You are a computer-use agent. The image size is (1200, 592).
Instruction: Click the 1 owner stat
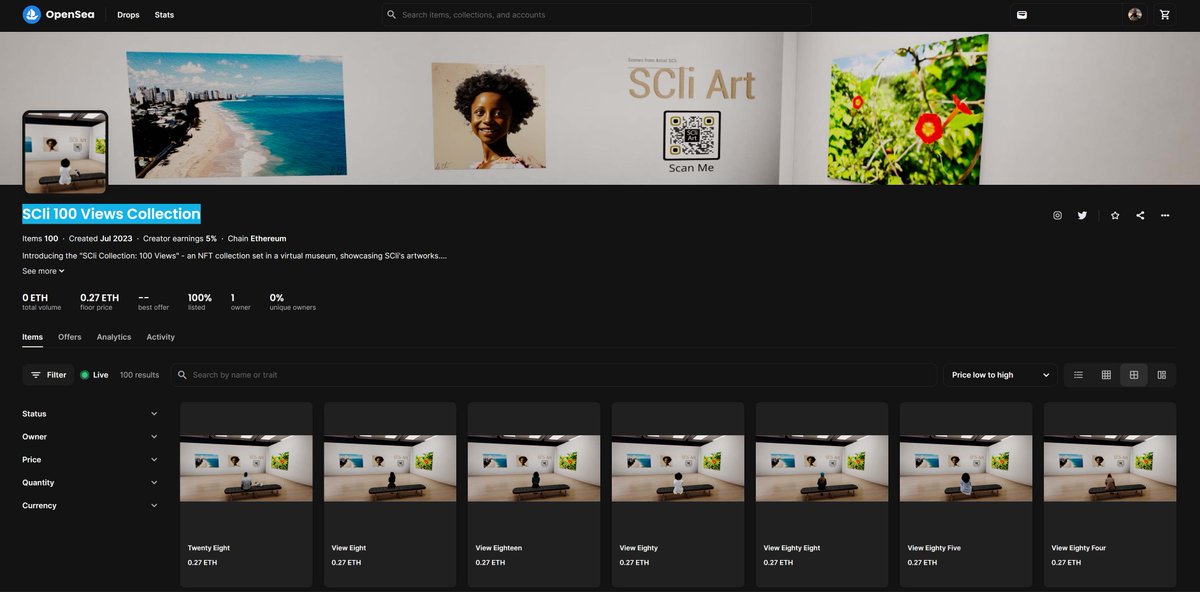(x=240, y=302)
